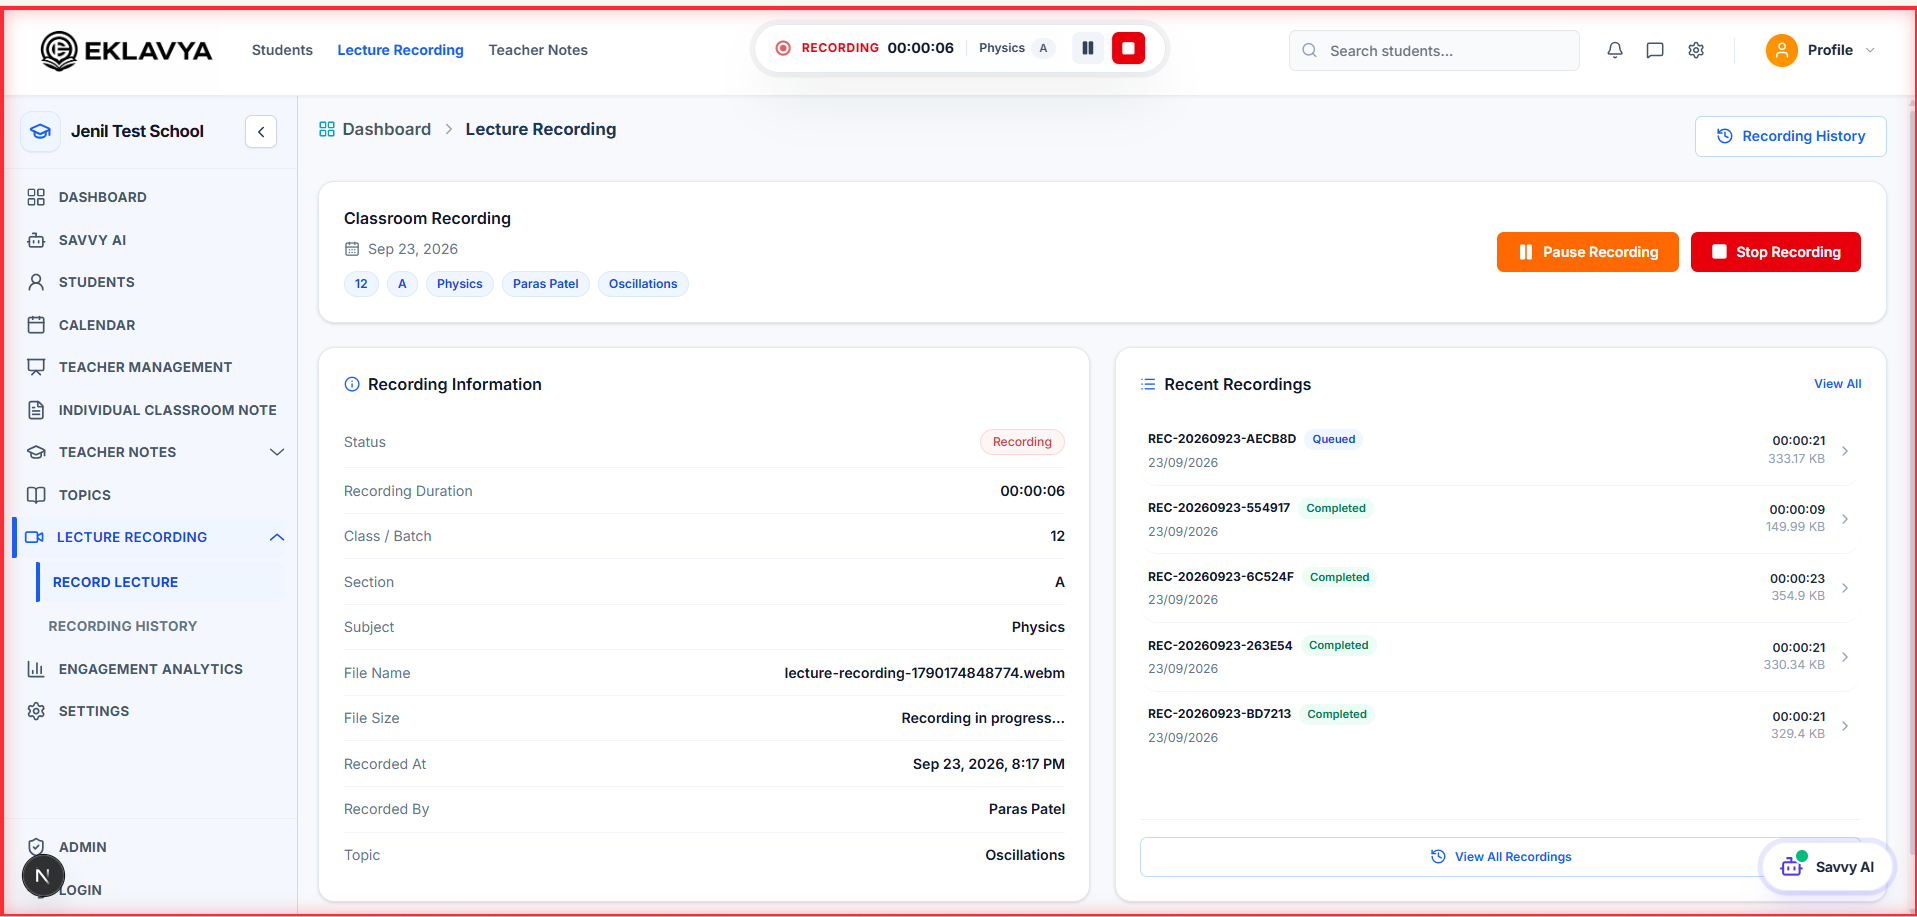The image size is (1917, 917).
Task: Click the Queued status badge
Action: 1333,439
